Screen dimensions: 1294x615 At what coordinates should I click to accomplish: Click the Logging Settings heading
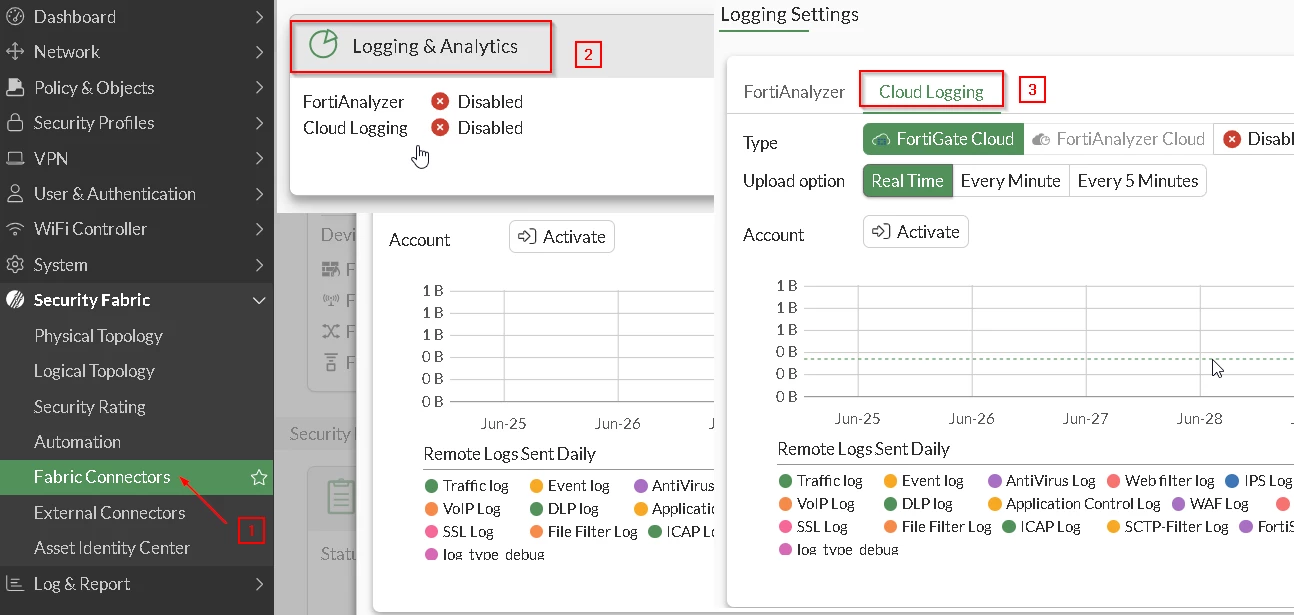789,15
